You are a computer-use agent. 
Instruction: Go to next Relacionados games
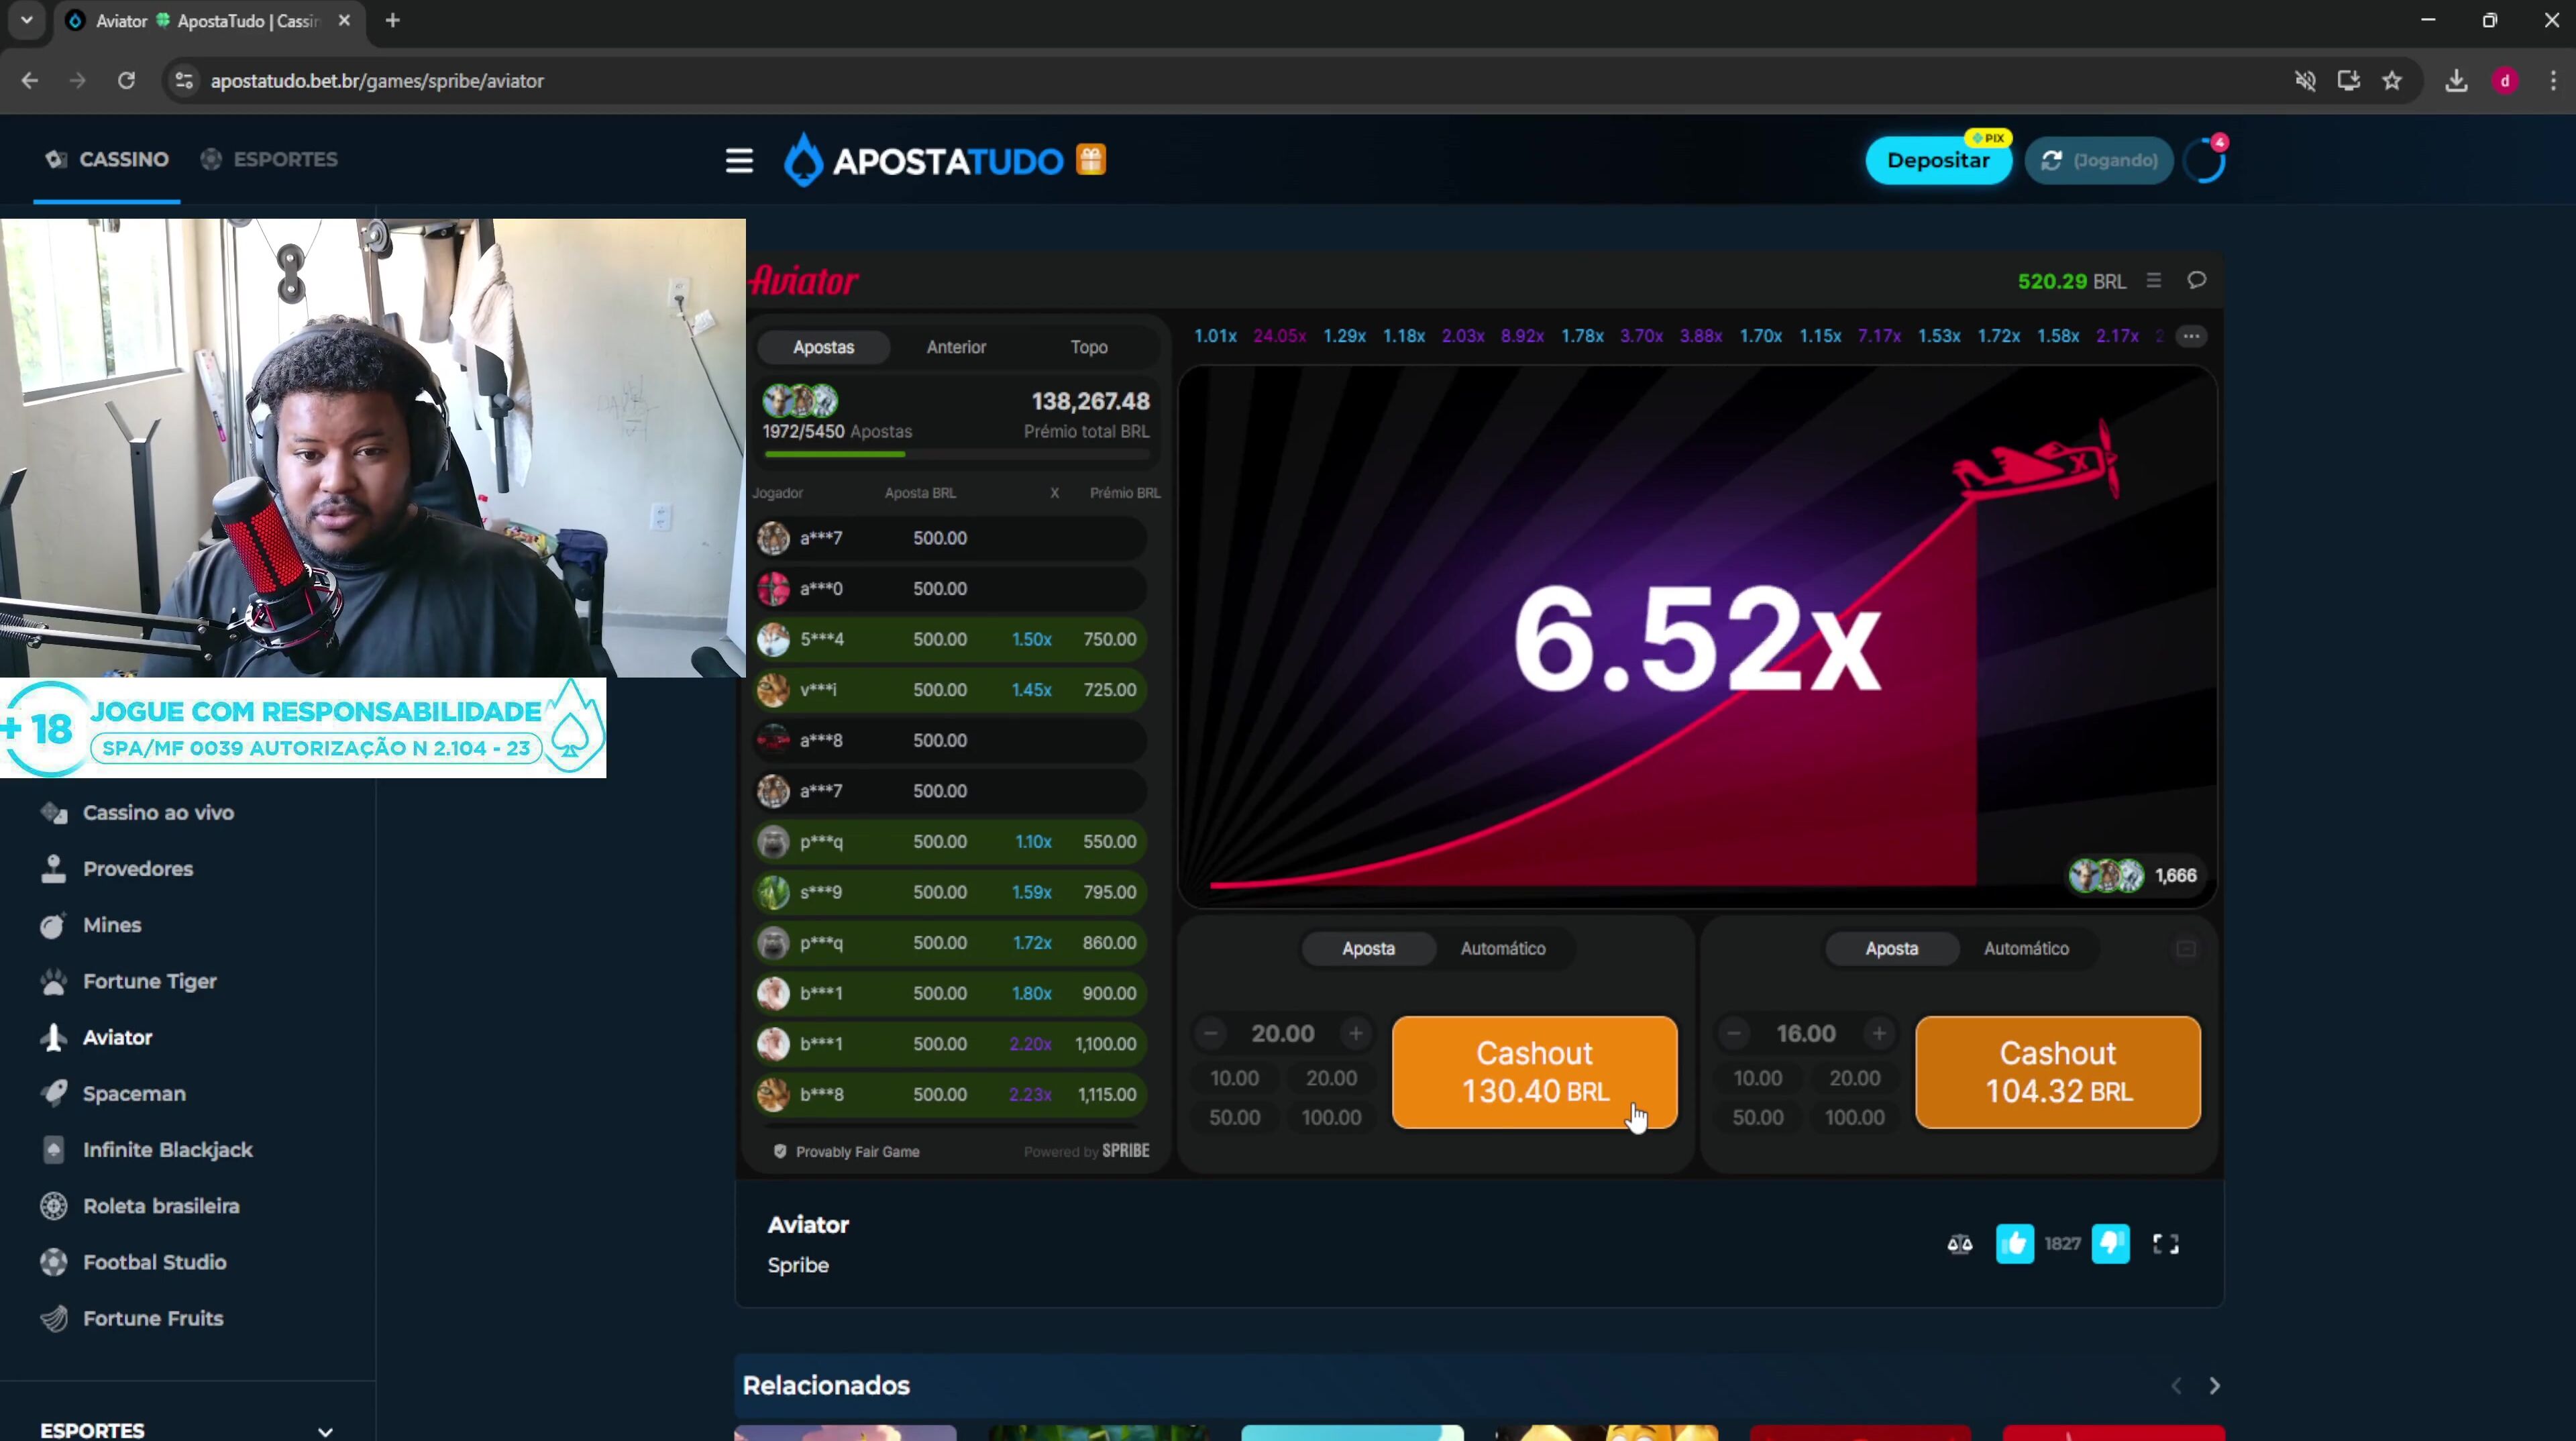[x=2214, y=1385]
